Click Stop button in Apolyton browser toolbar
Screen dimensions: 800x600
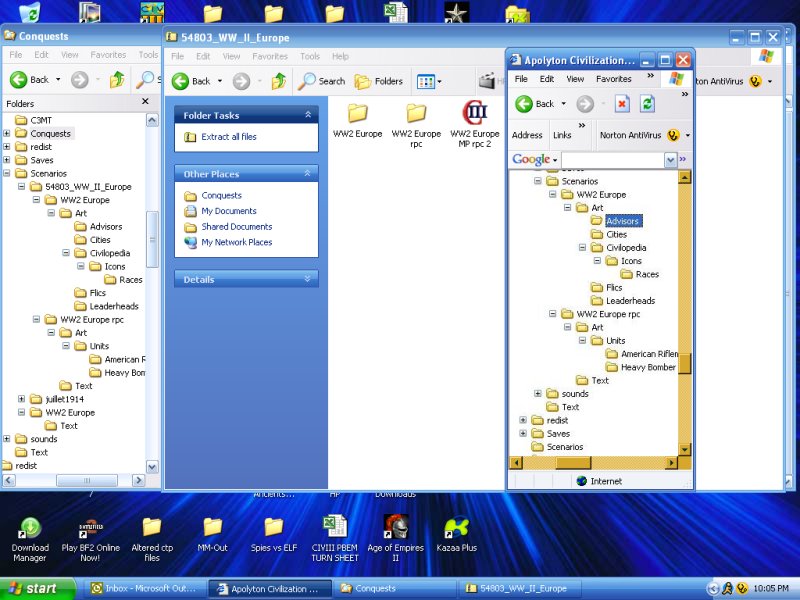click(x=621, y=104)
